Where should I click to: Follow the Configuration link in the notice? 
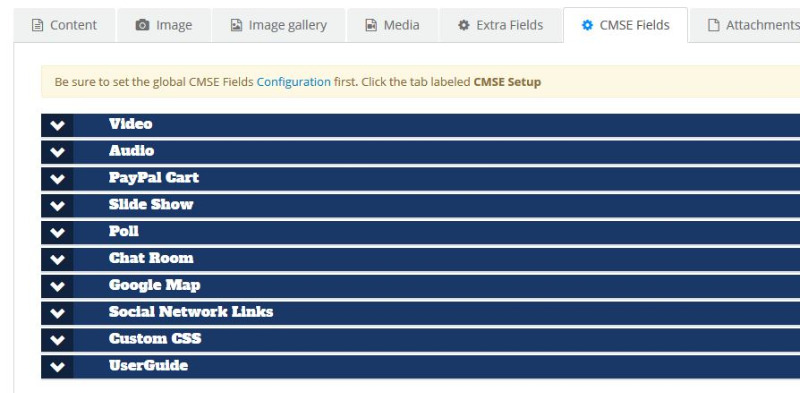[x=293, y=82]
